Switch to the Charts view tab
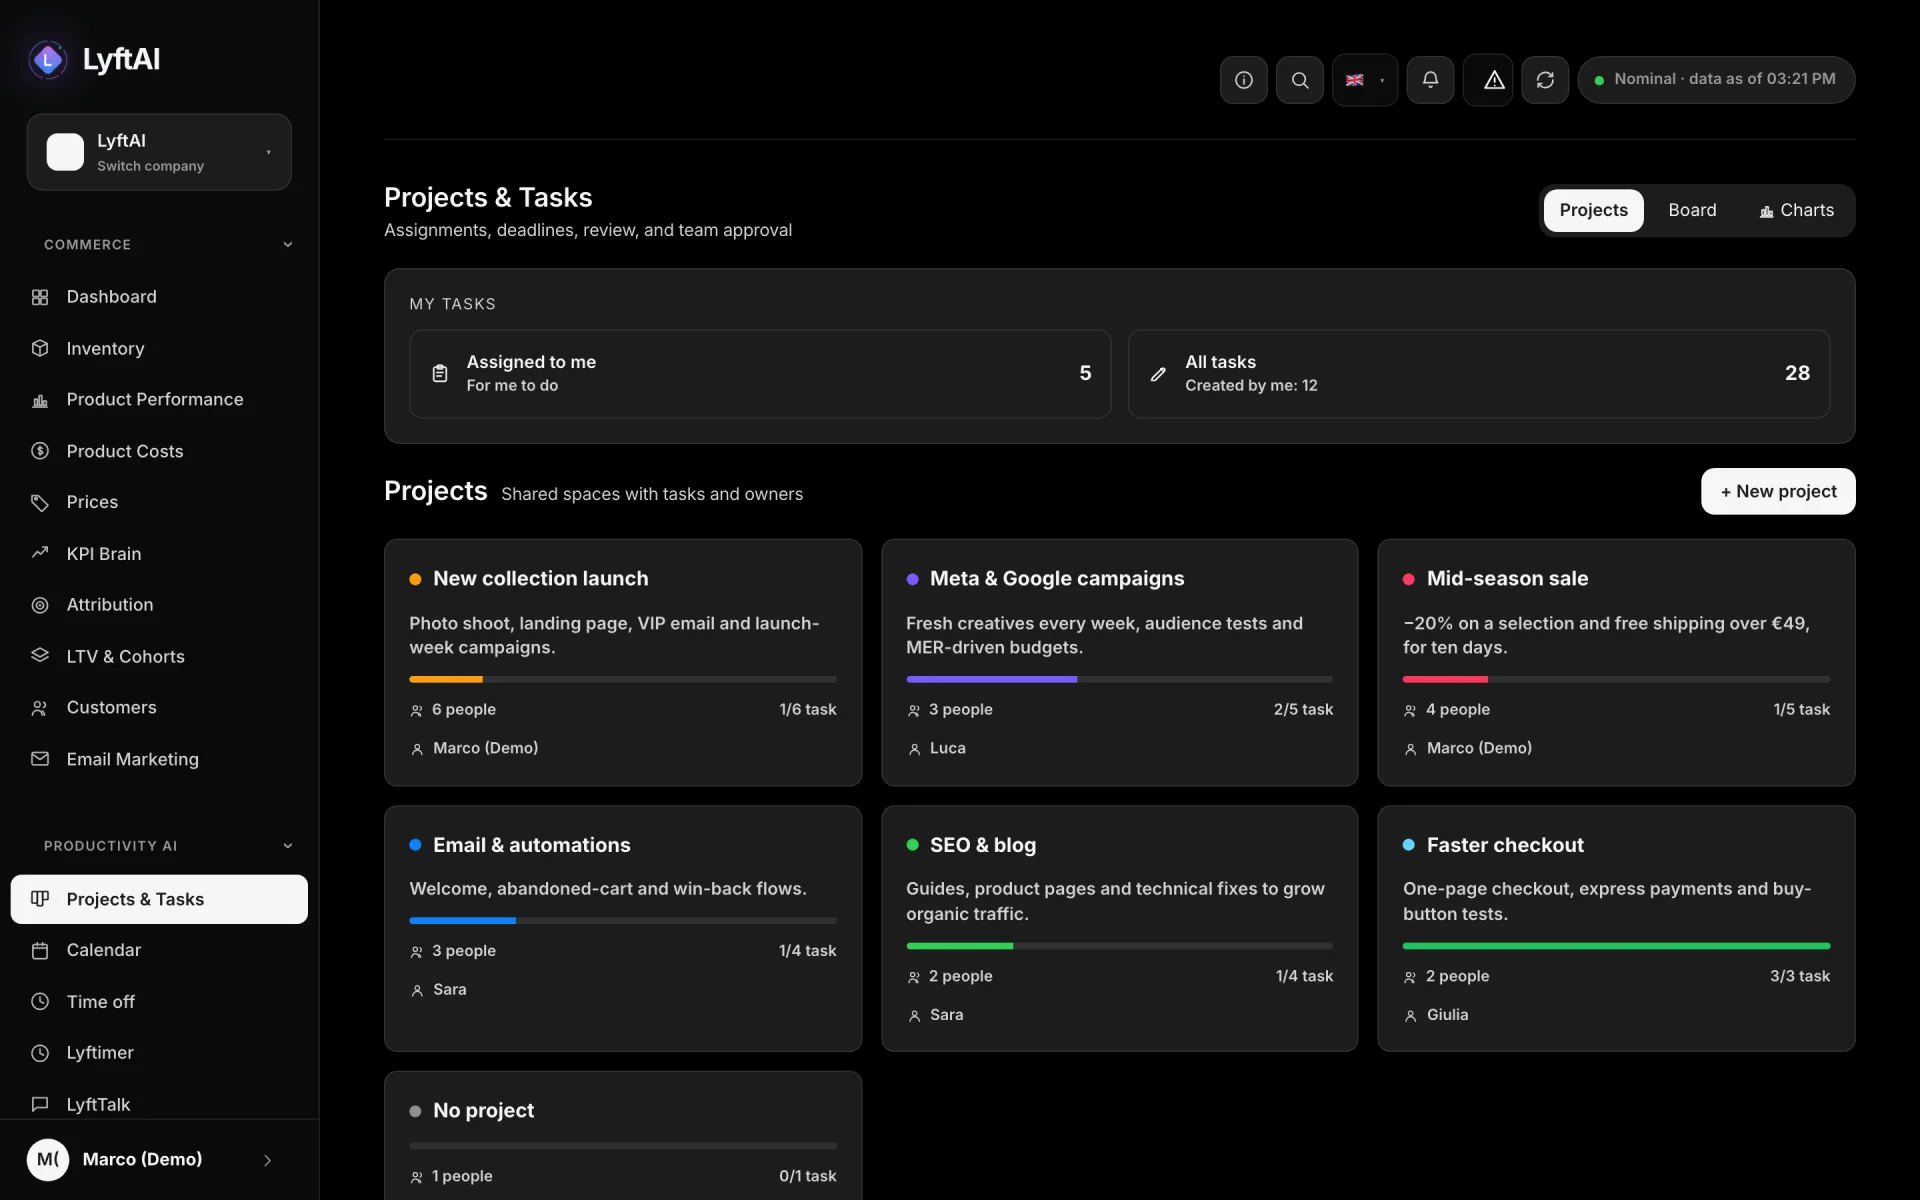The width and height of the screenshot is (1920, 1200). pyautogui.click(x=1796, y=211)
